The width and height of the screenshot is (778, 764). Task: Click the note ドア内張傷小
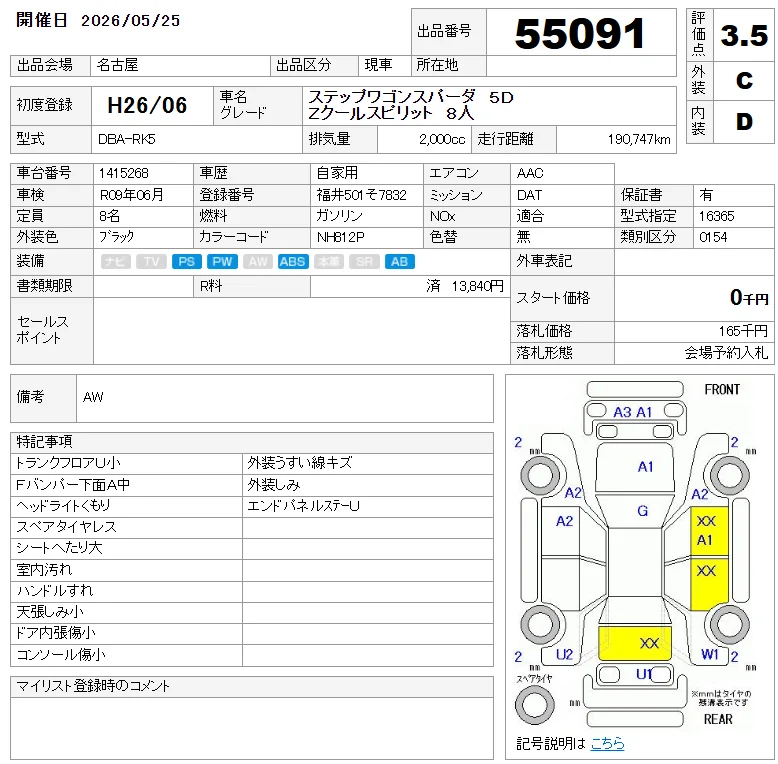point(56,633)
